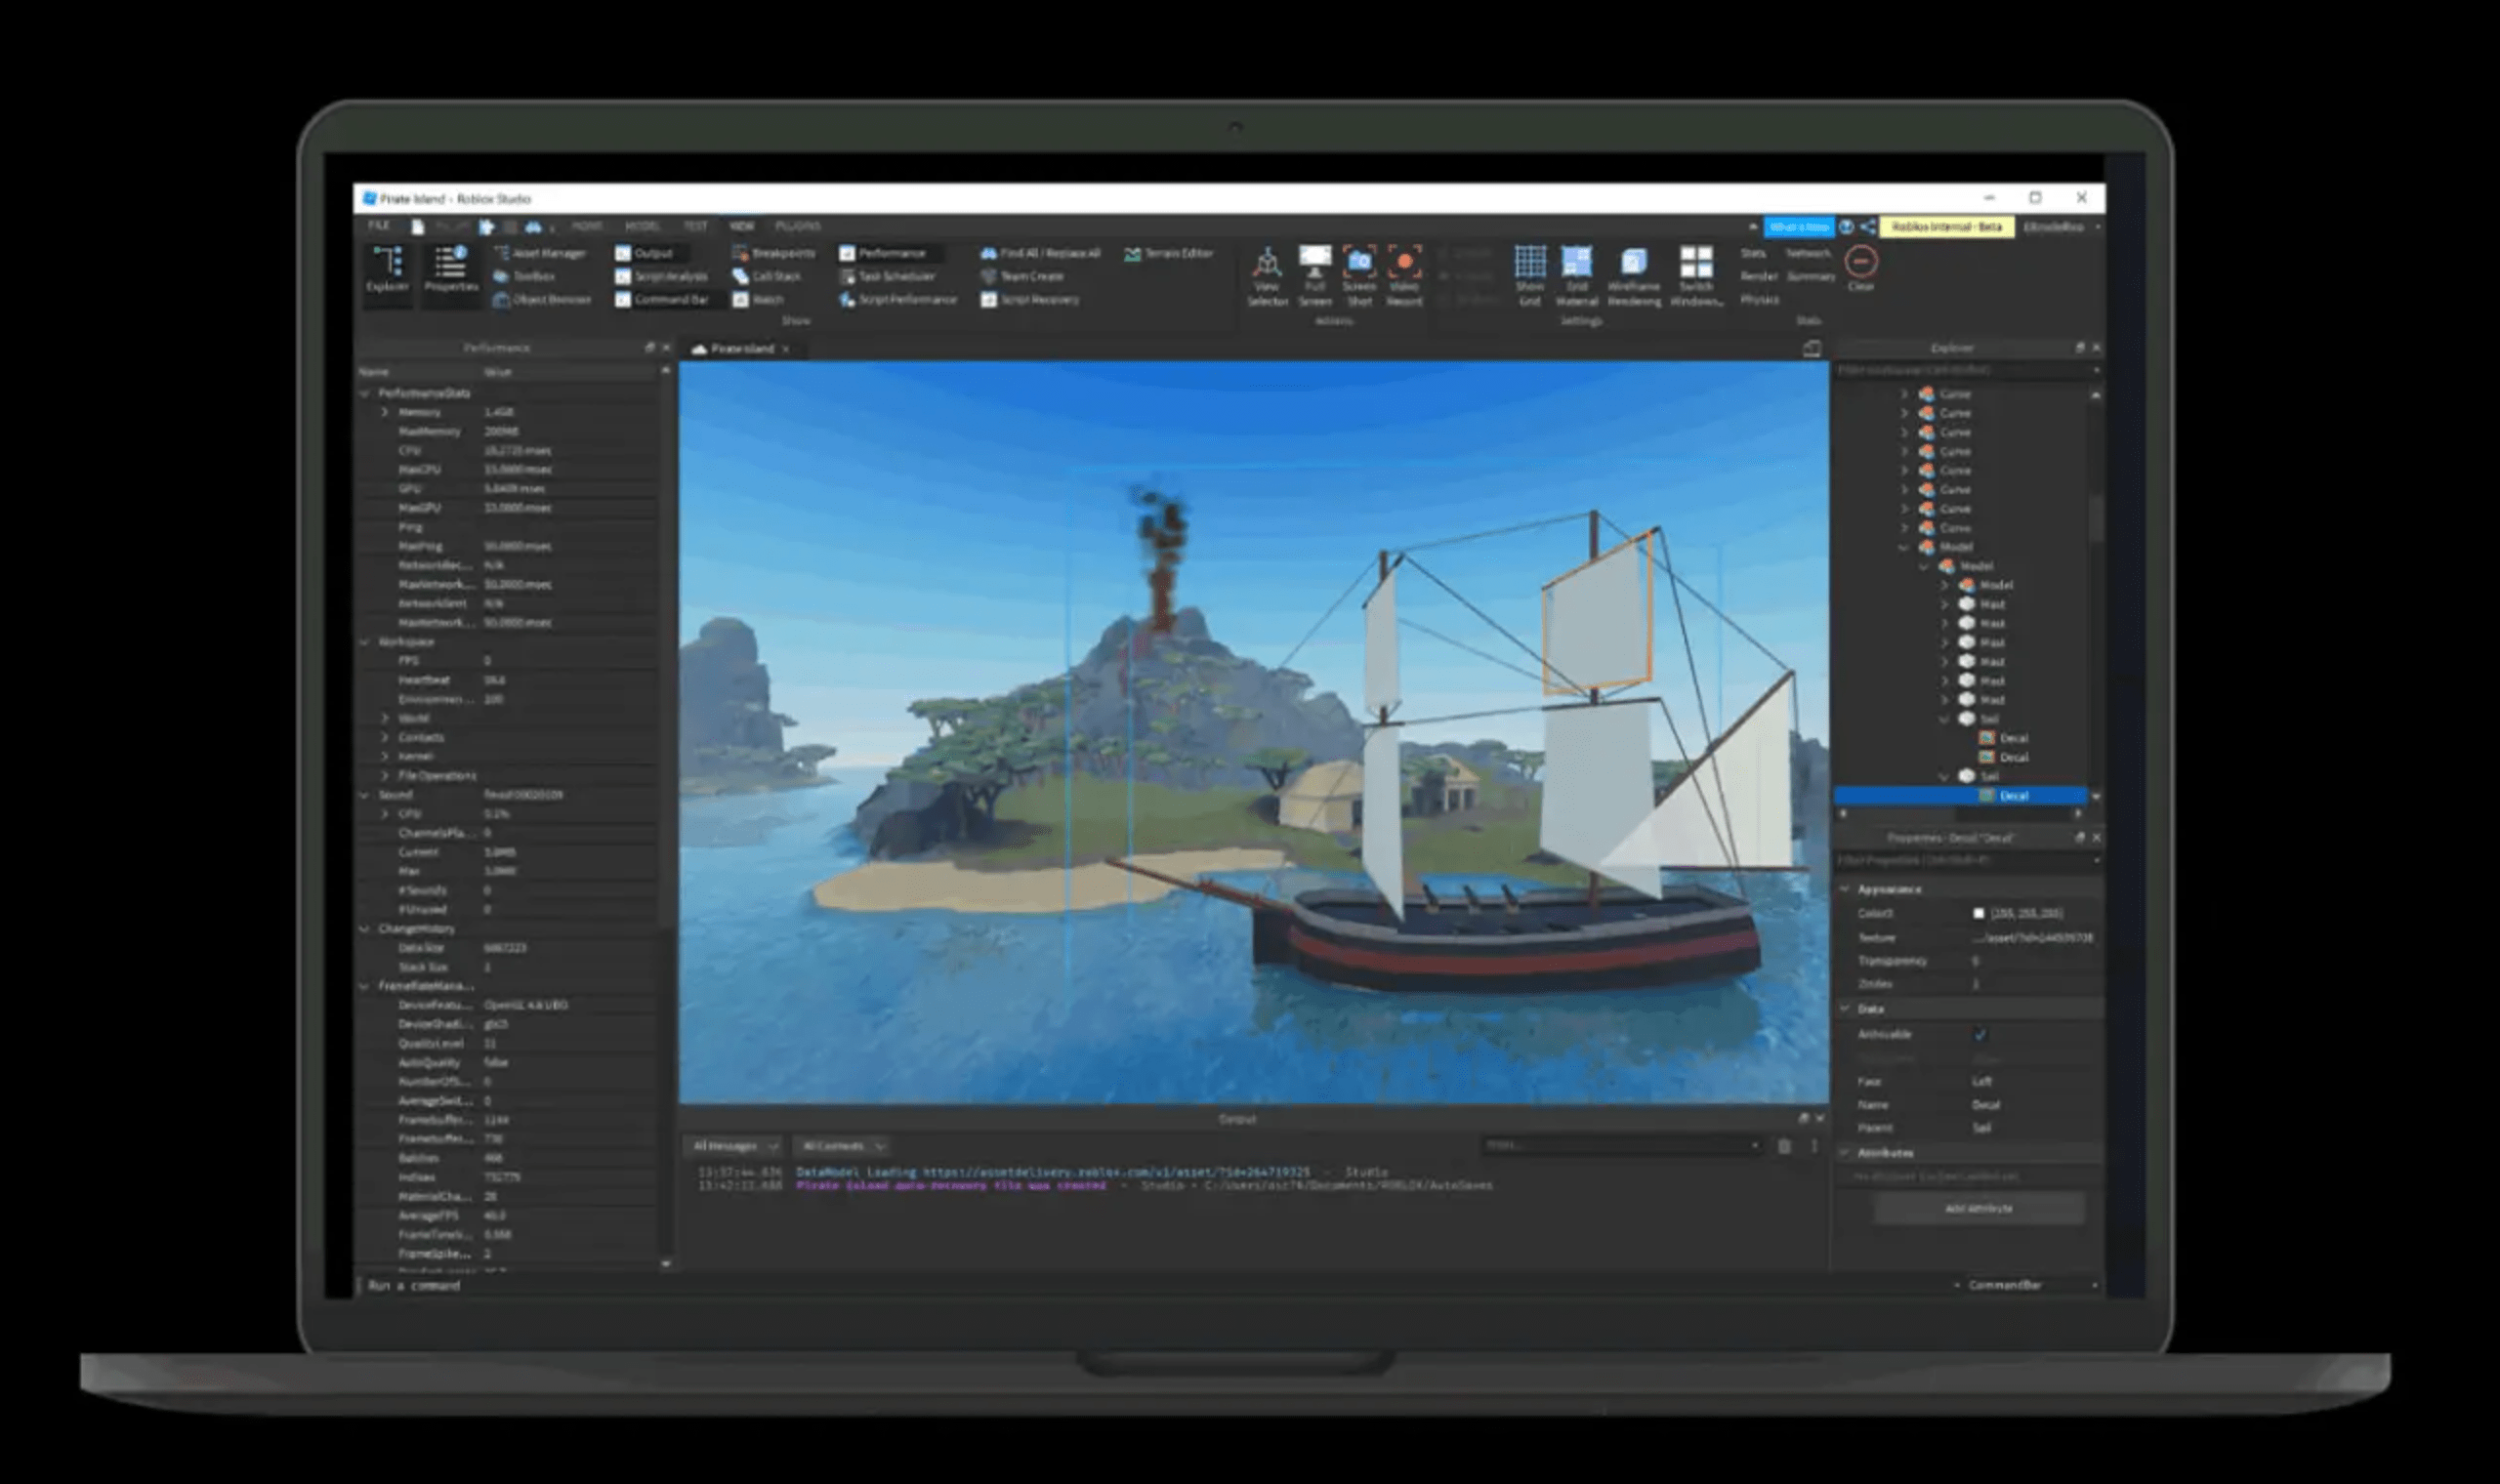The width and height of the screenshot is (2500, 1484).
Task: Switch to the PLUGINS ribbon tab
Action: tap(797, 226)
